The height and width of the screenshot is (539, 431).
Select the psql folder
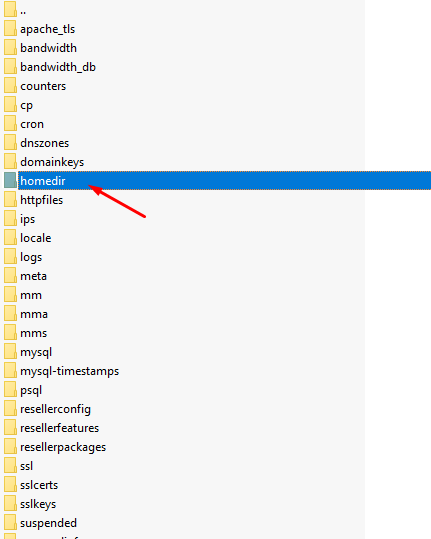point(31,390)
